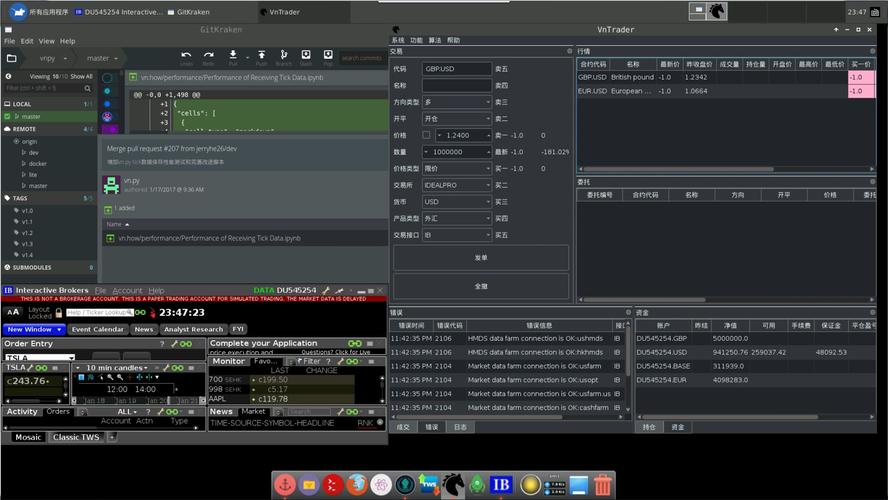
Task: Click the Stash icon in GitKraken toolbar
Action: pos(306,54)
